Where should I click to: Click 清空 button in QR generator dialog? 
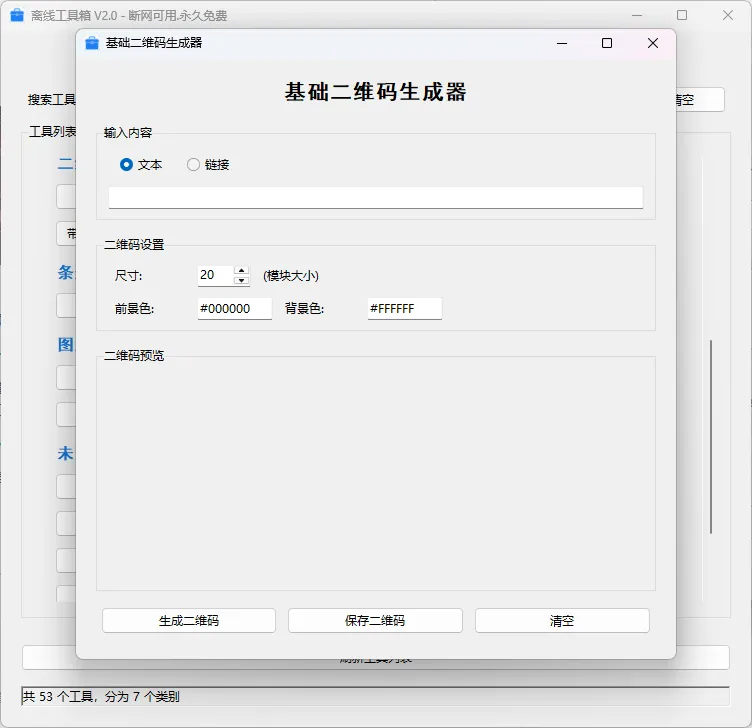coord(562,621)
